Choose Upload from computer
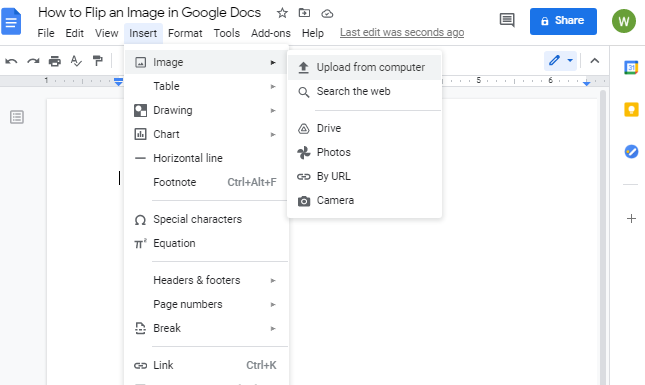This screenshot has height=385, width=645. (364, 67)
